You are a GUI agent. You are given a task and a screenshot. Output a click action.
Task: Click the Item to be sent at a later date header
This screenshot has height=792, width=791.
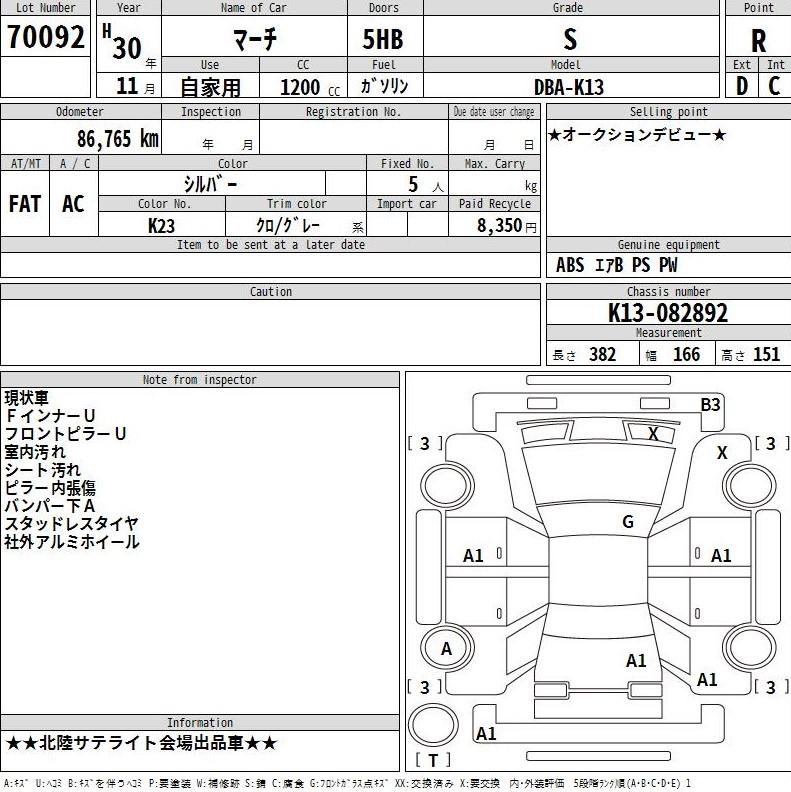pyautogui.click(x=271, y=244)
